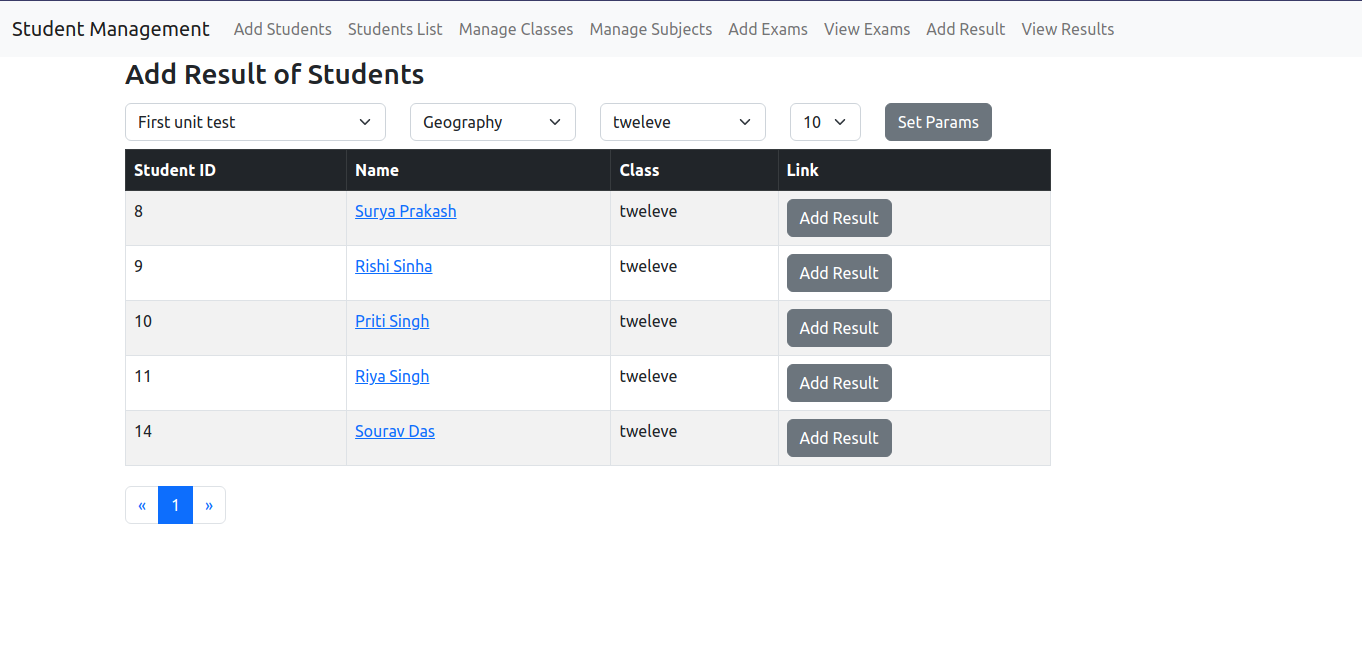This screenshot has width=1362, height=665.
Task: Click Add Result for Rishi Sinha
Action: coord(838,272)
